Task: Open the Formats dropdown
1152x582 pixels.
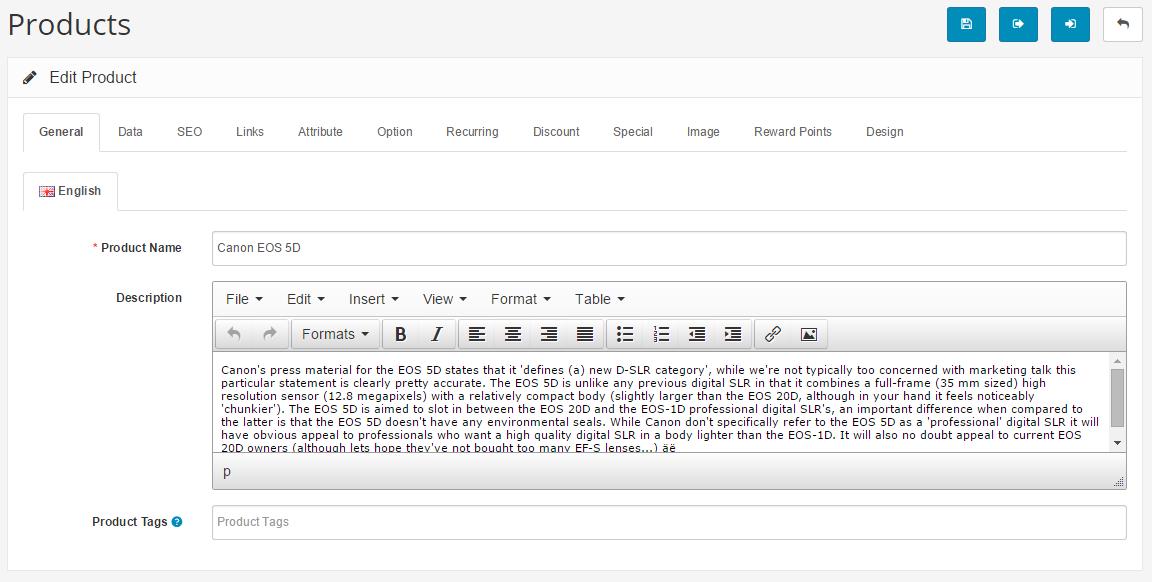Action: tap(336, 334)
